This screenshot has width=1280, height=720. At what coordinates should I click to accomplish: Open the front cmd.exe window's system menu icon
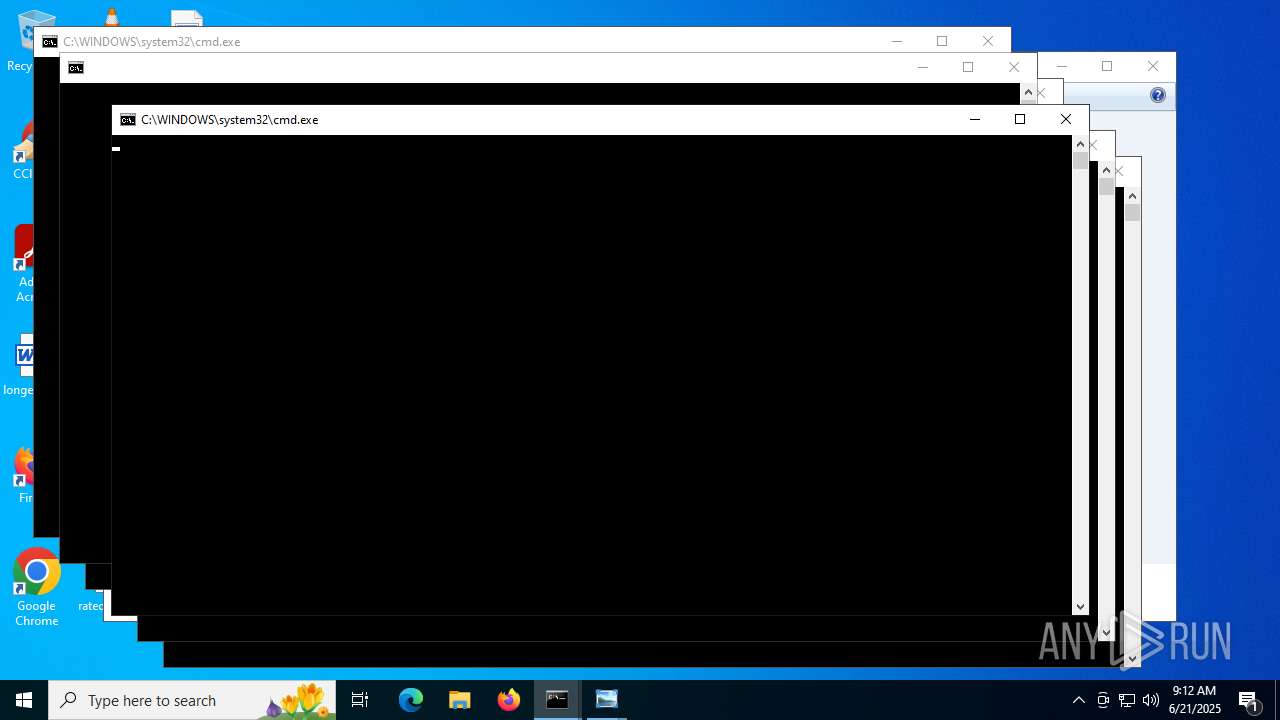click(128, 120)
